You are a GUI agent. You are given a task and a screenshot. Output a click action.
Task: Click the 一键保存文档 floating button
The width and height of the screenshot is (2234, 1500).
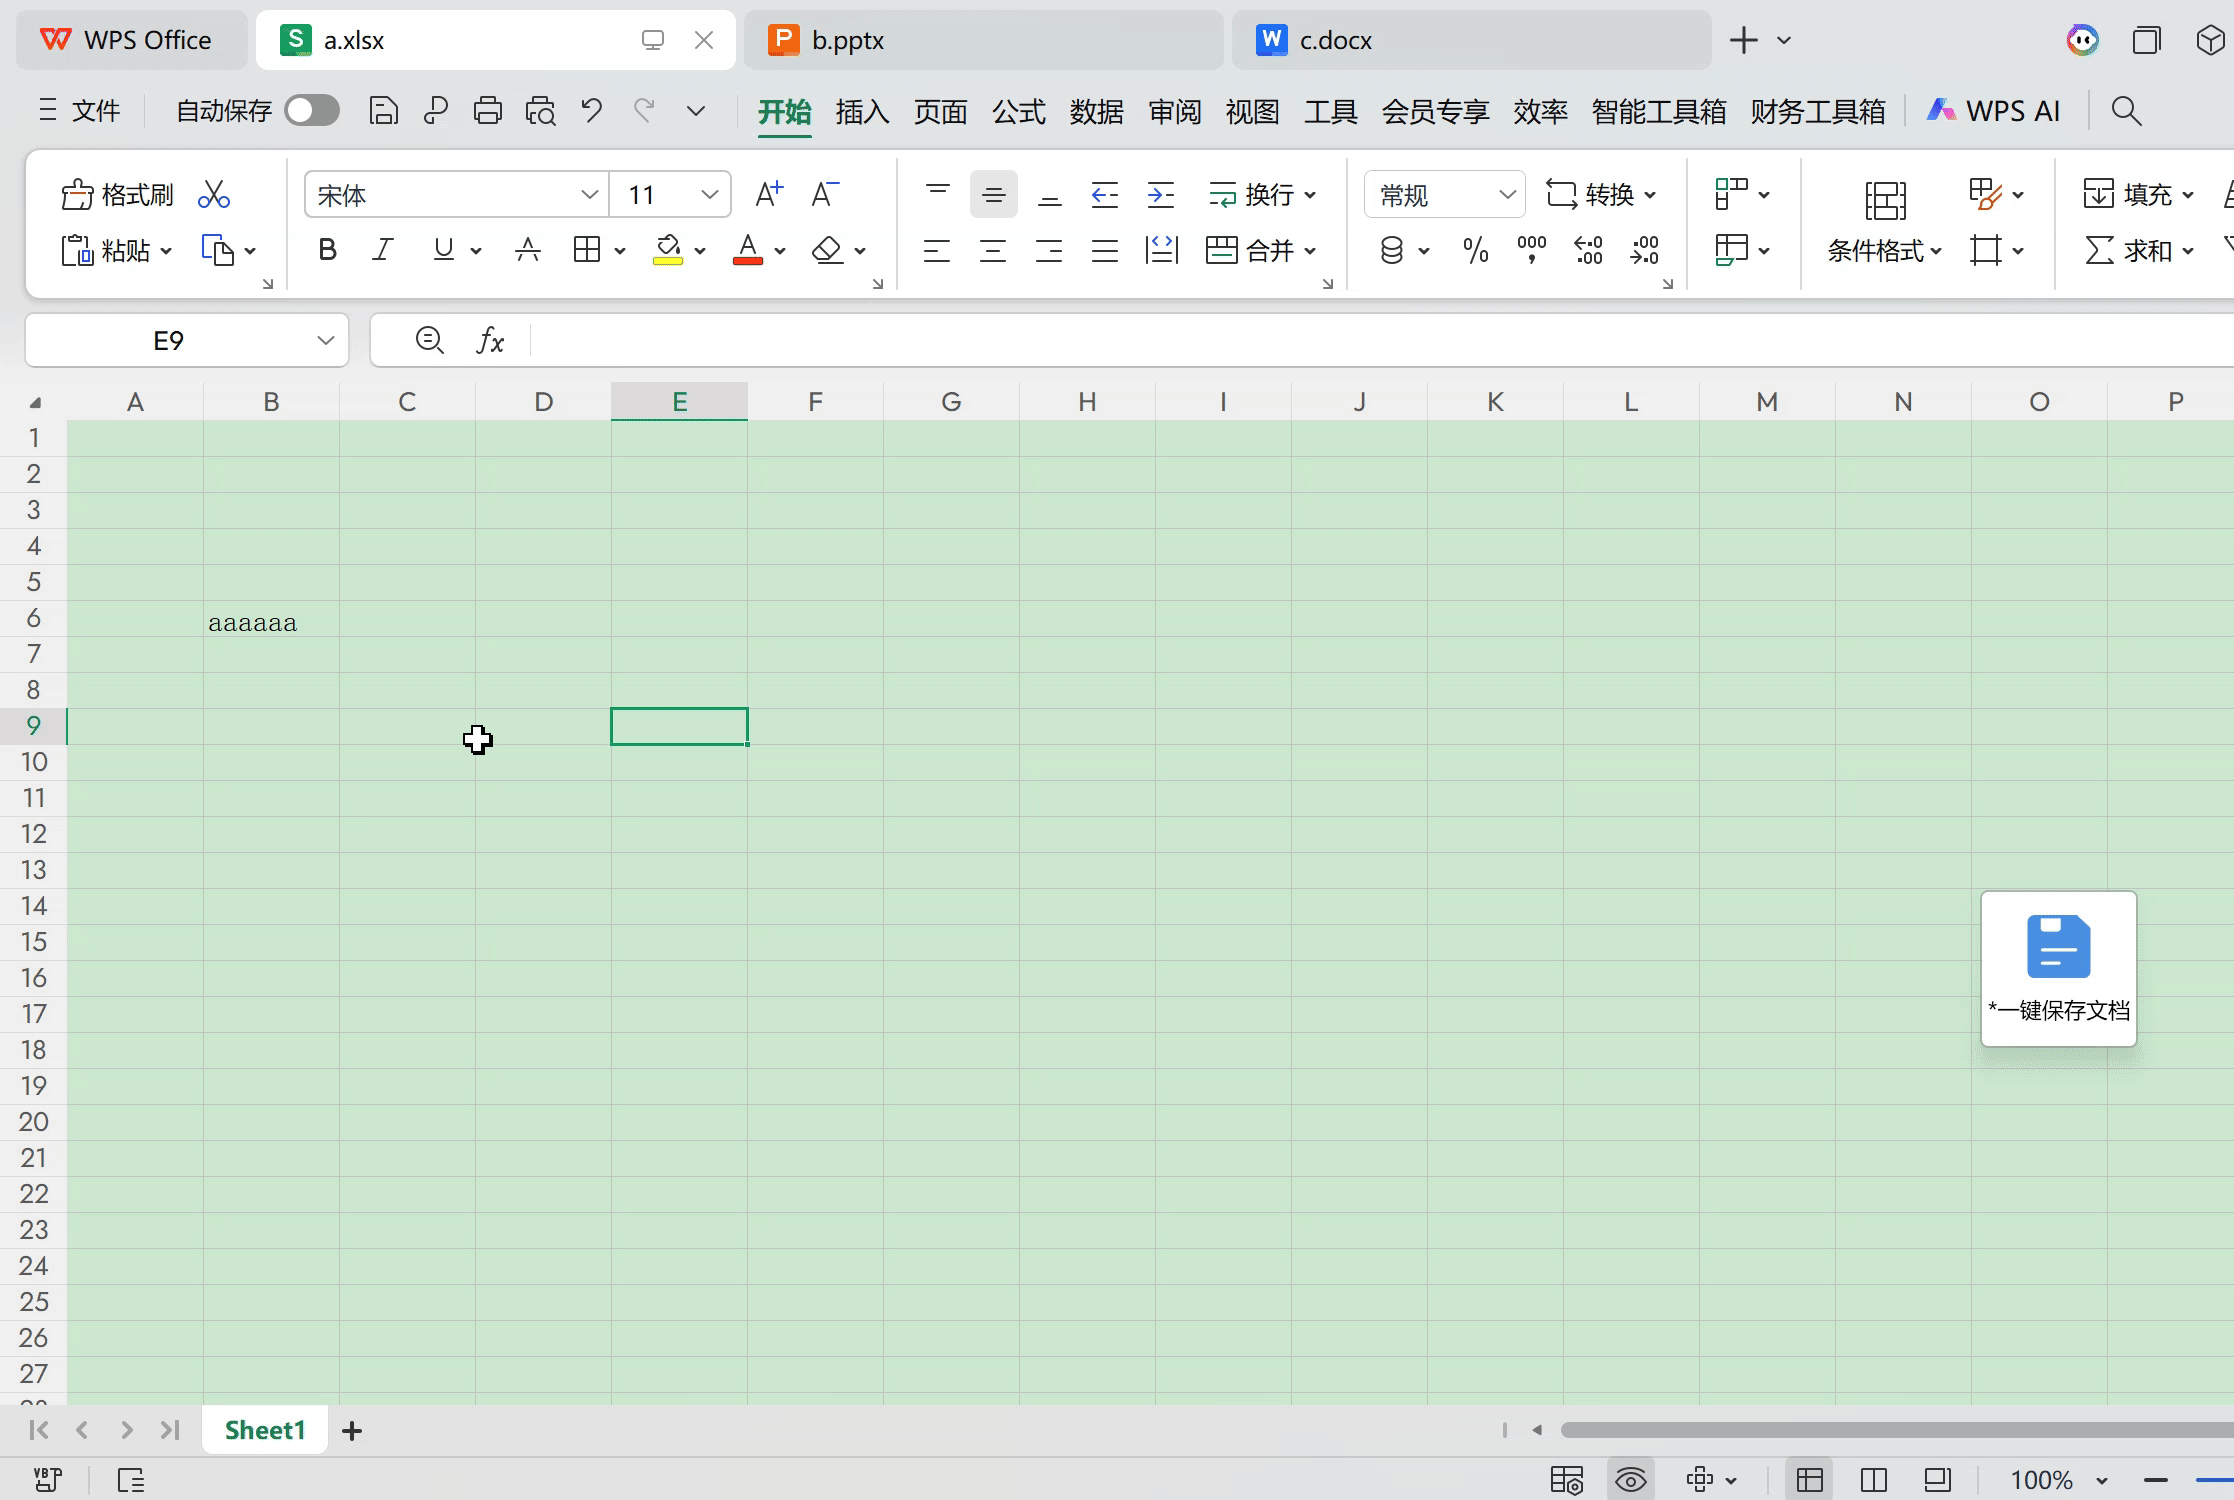[2058, 968]
